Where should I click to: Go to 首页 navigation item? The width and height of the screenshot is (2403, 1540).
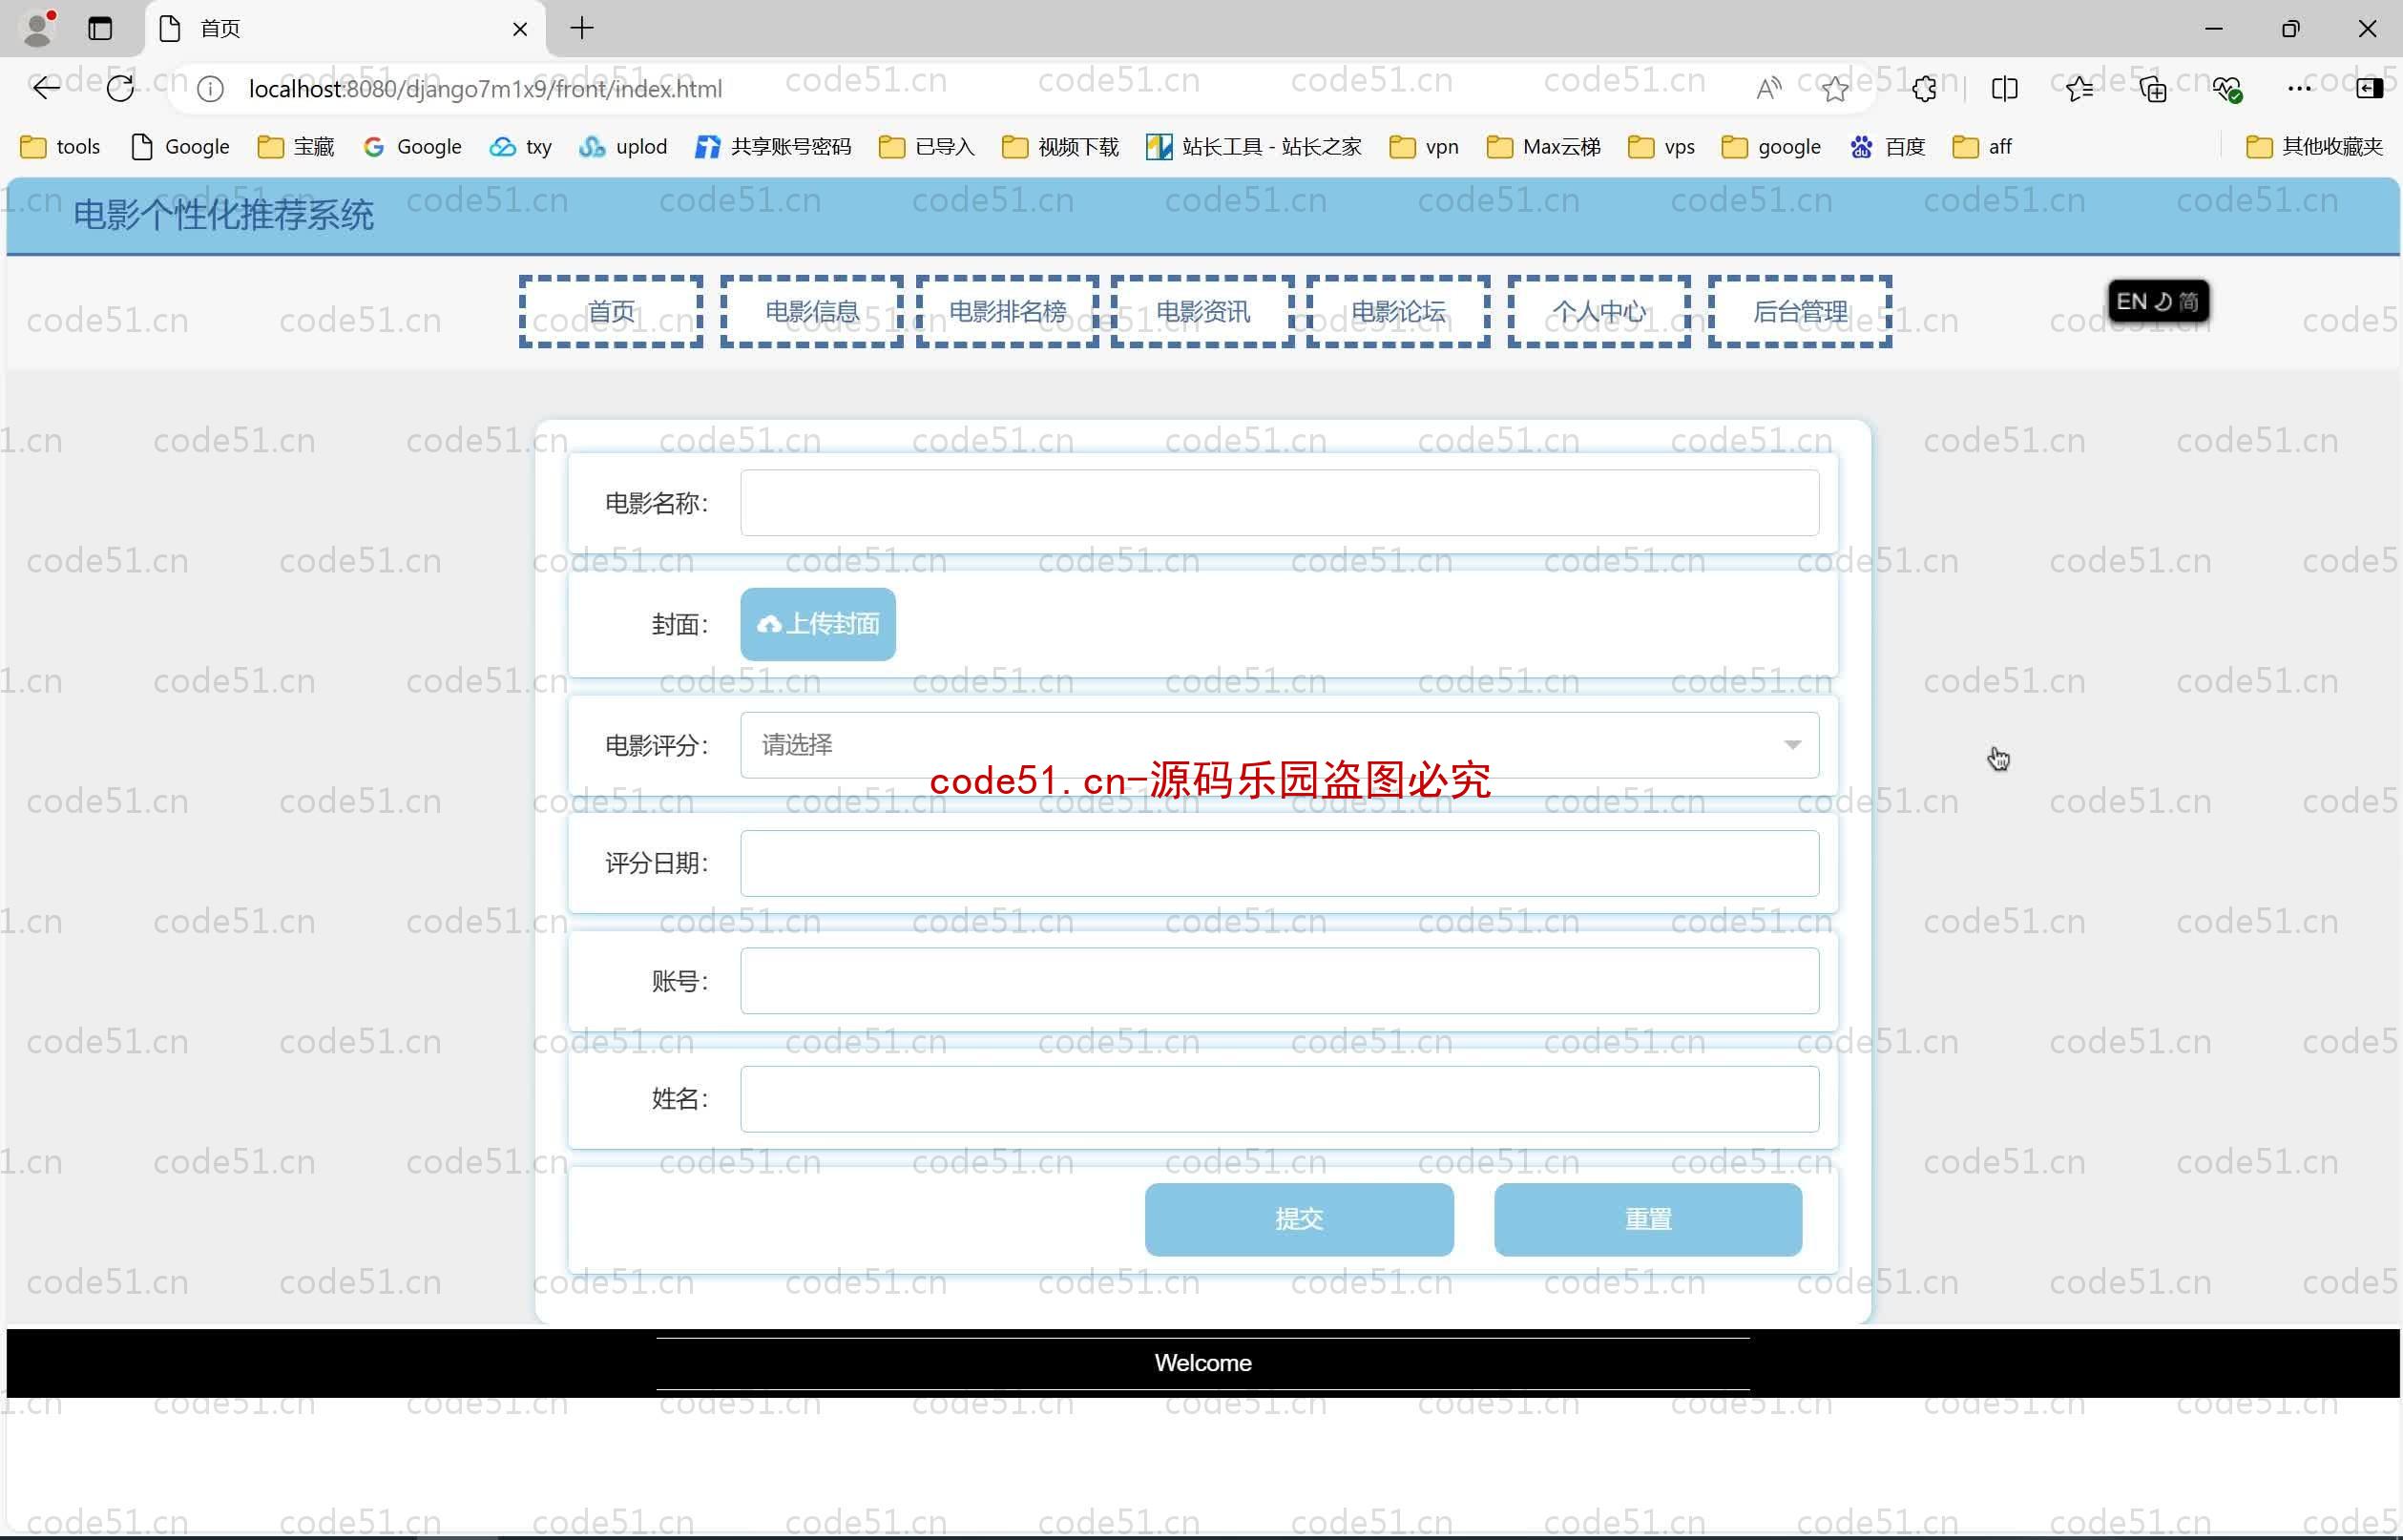[x=611, y=312]
